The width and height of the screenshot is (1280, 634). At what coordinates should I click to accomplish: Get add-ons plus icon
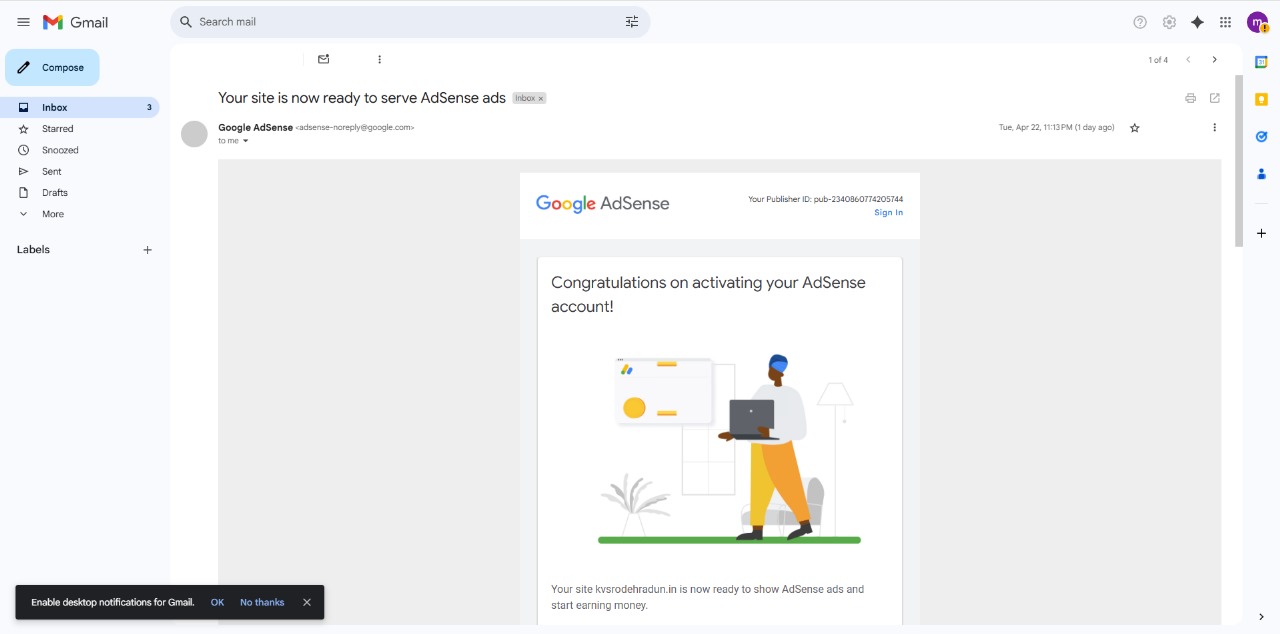1261,233
